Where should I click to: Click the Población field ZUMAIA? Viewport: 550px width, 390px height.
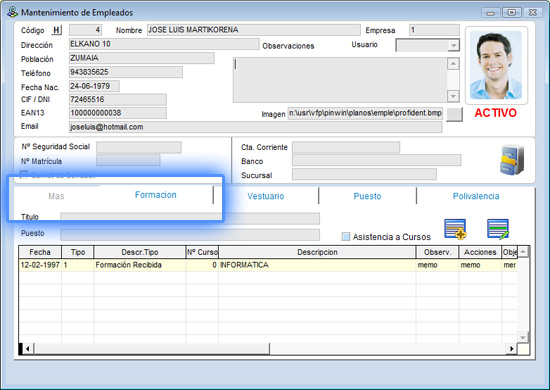click(x=141, y=58)
